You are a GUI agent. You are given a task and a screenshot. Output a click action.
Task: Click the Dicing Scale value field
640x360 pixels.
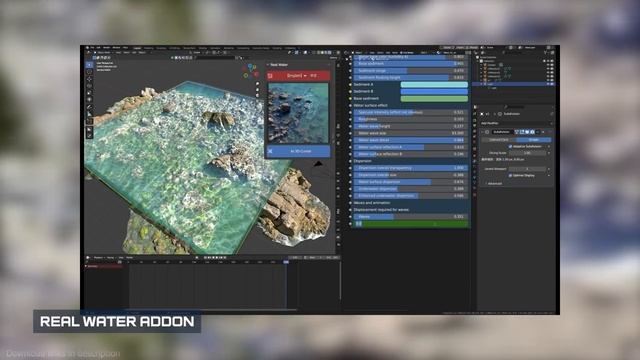[x=527, y=153]
